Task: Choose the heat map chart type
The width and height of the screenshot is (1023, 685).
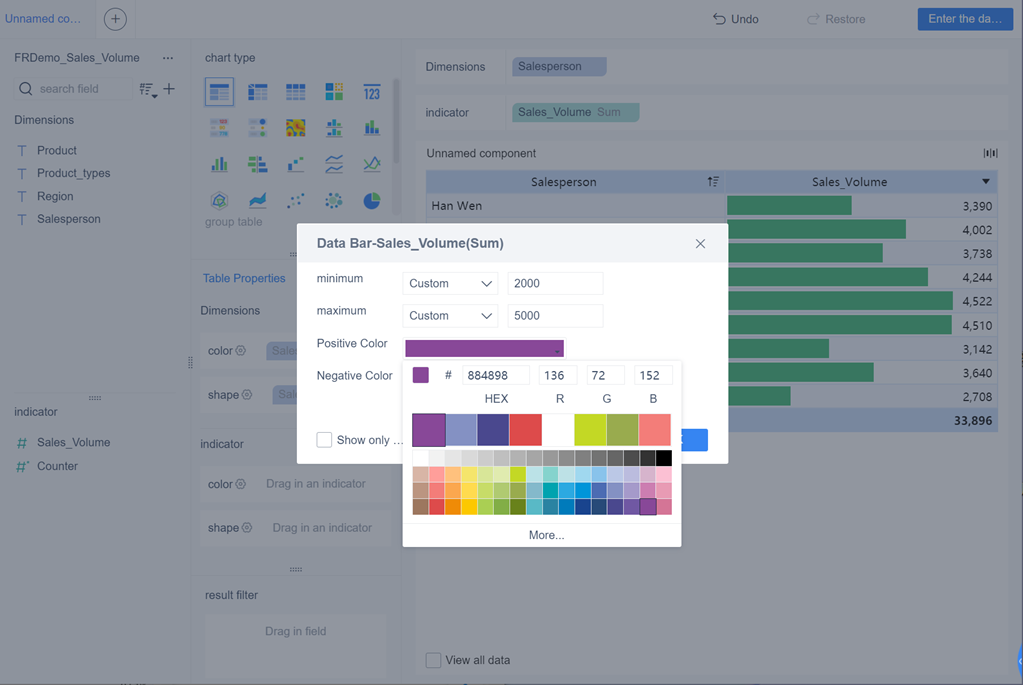Action: point(296,128)
